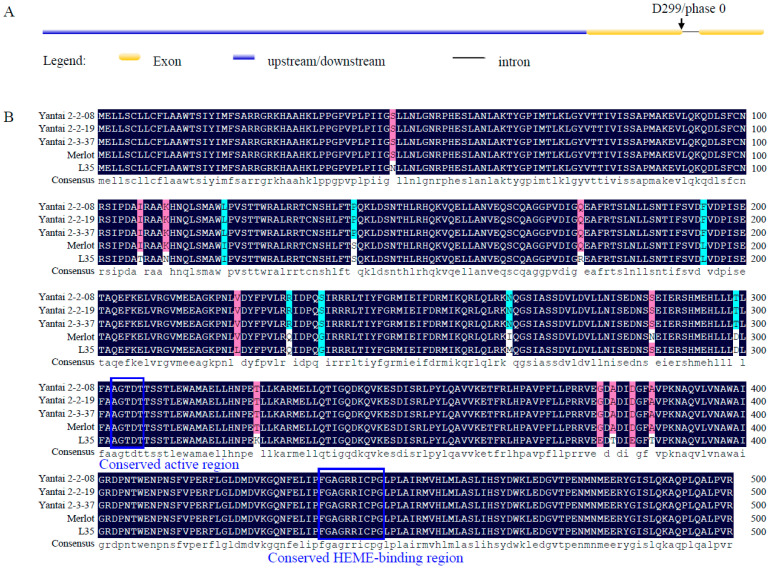The image size is (773, 568).
Task: Click the 'Merlot' label of the FAAGTD row
Action: tap(80, 427)
